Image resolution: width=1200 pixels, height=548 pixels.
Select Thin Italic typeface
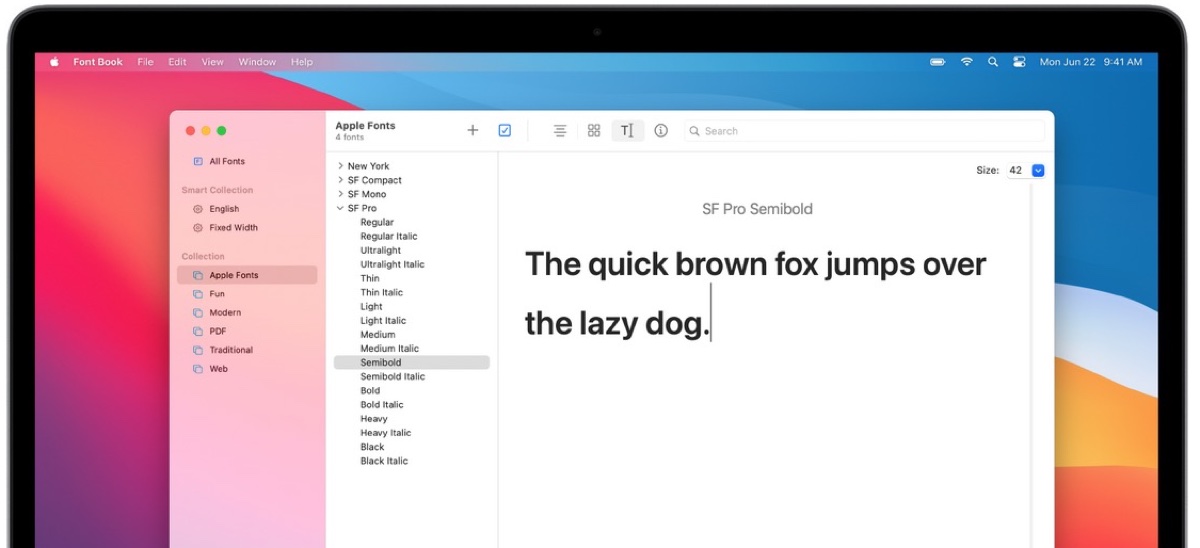[x=382, y=292]
